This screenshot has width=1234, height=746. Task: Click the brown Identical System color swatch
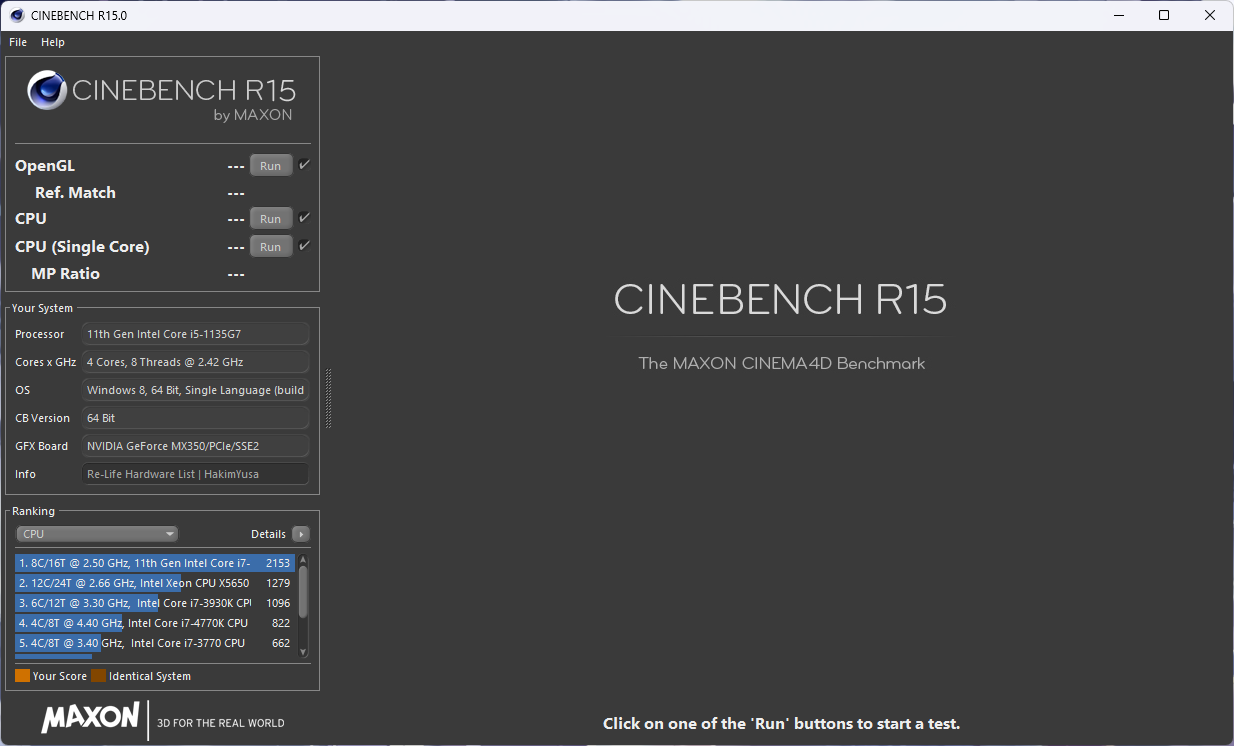[x=98, y=676]
